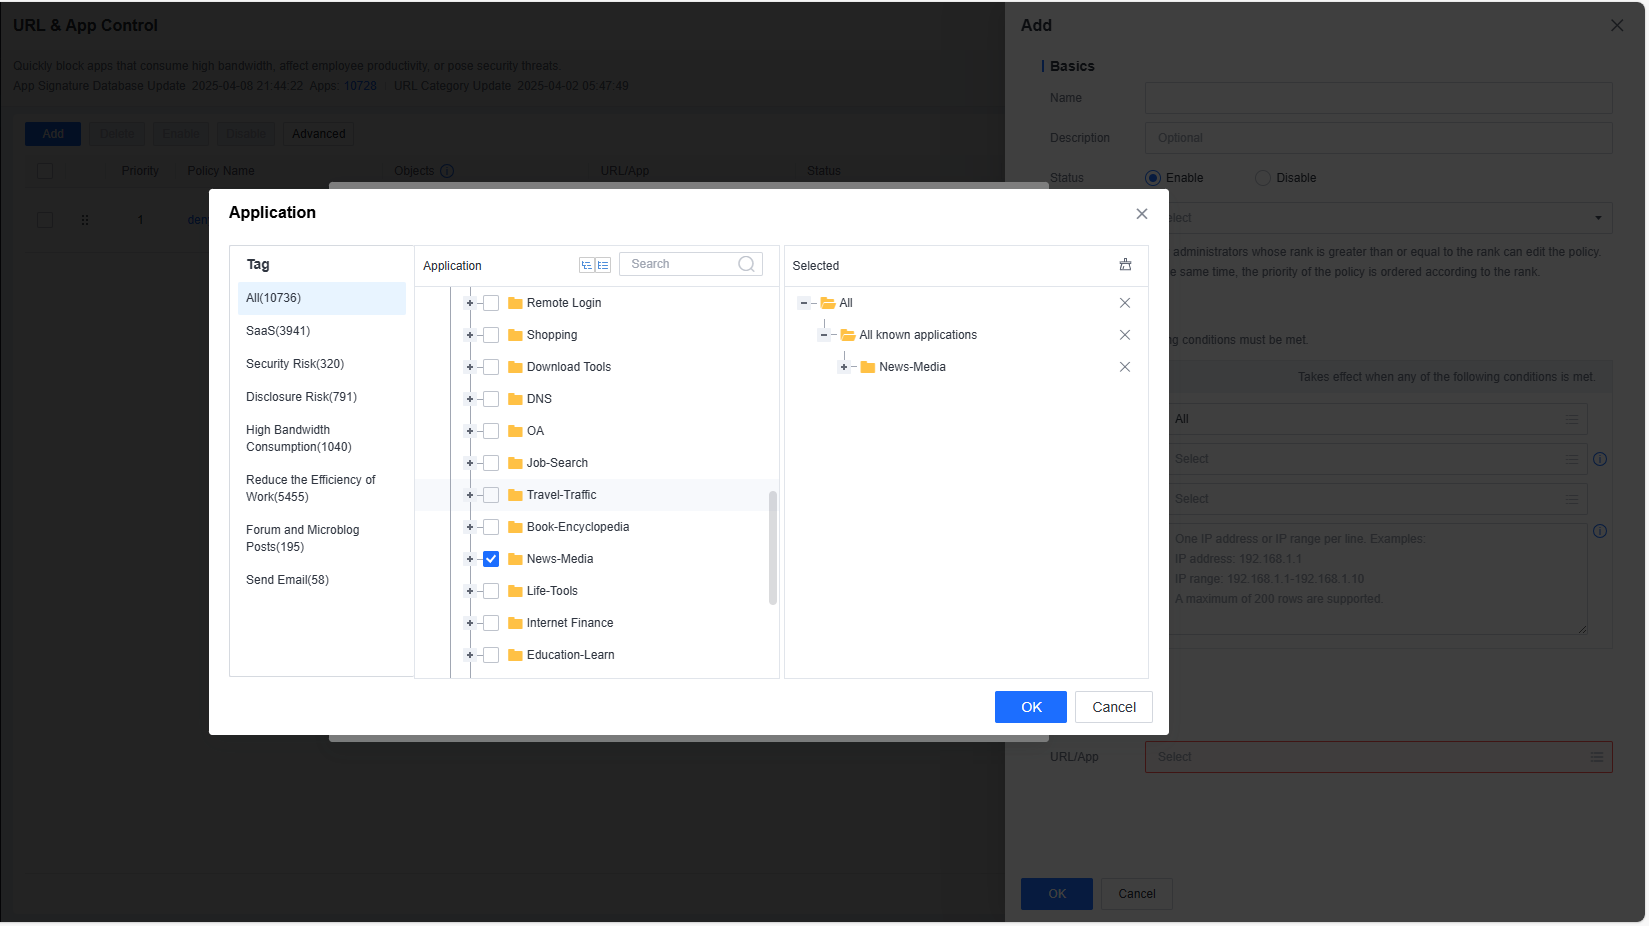Expand the Travel-Traffic tree node
This screenshot has width=1649, height=926.
click(x=470, y=495)
